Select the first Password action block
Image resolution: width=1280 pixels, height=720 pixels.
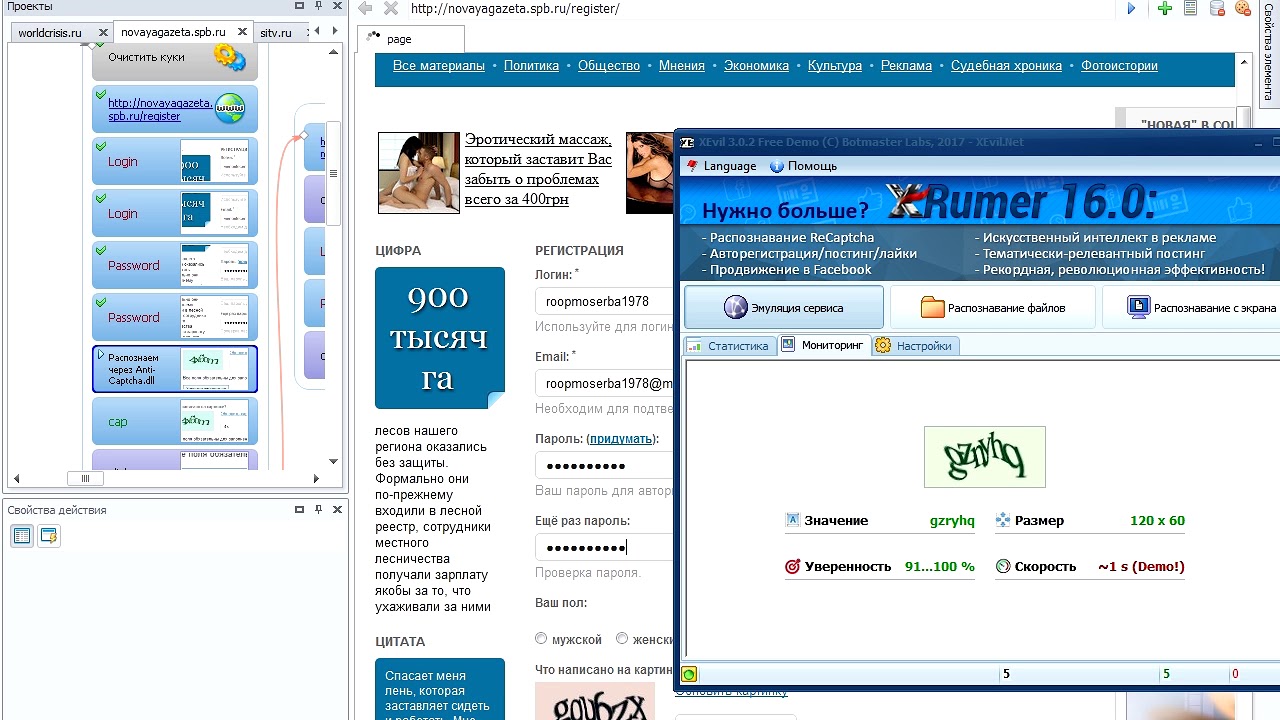(x=175, y=265)
